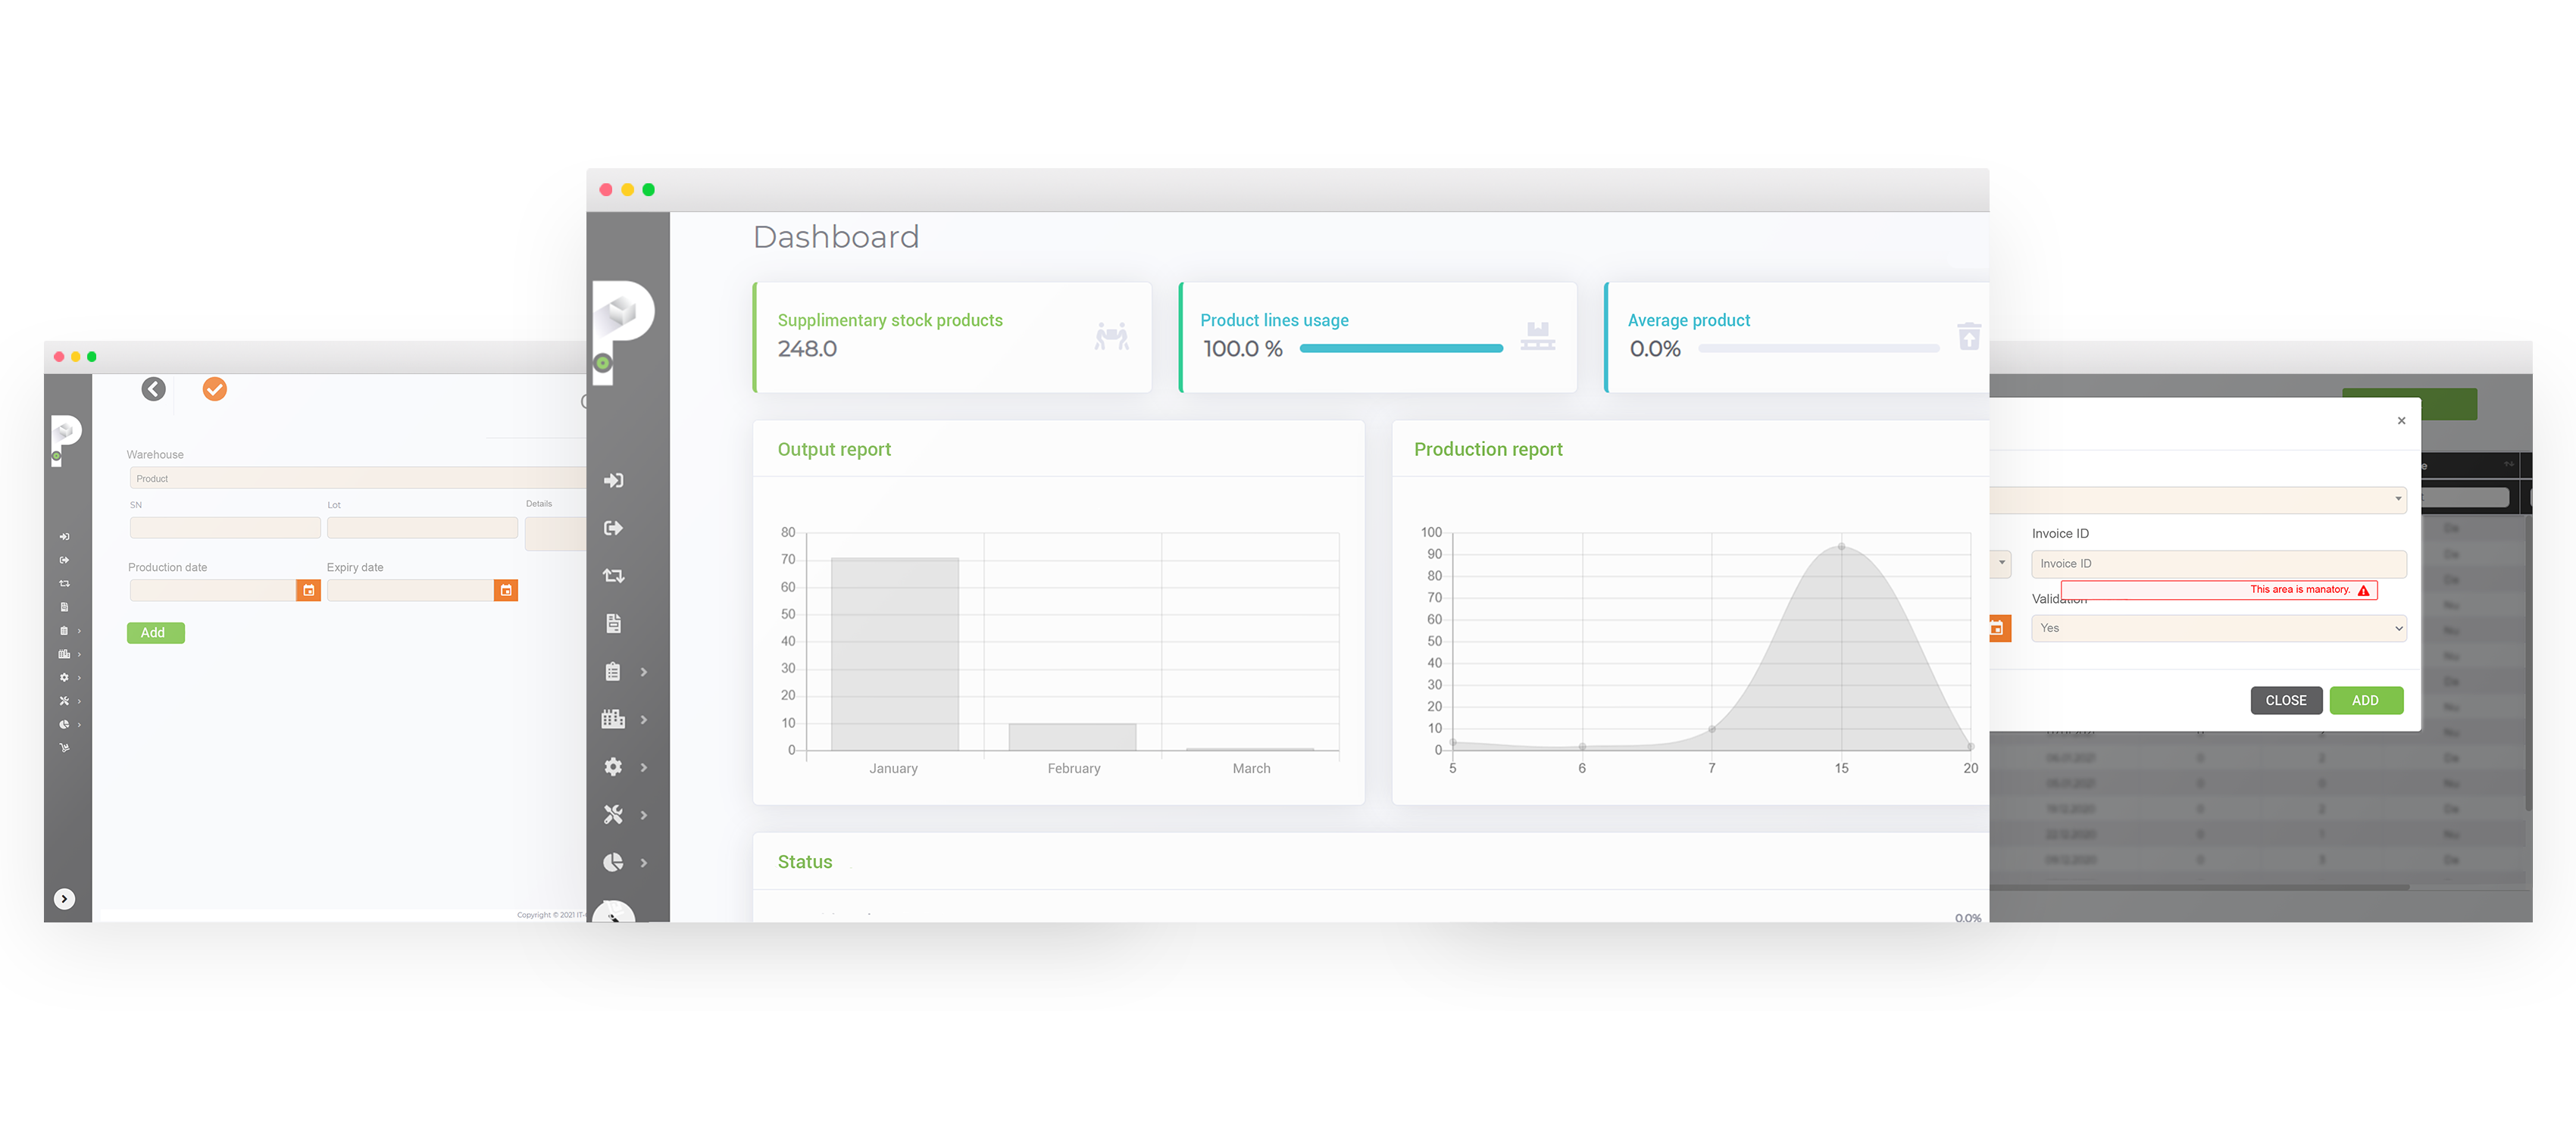This screenshot has height=1136, width=2576.
Task: Open the top dropdown in the invoice dialog
Action: point(2198,500)
